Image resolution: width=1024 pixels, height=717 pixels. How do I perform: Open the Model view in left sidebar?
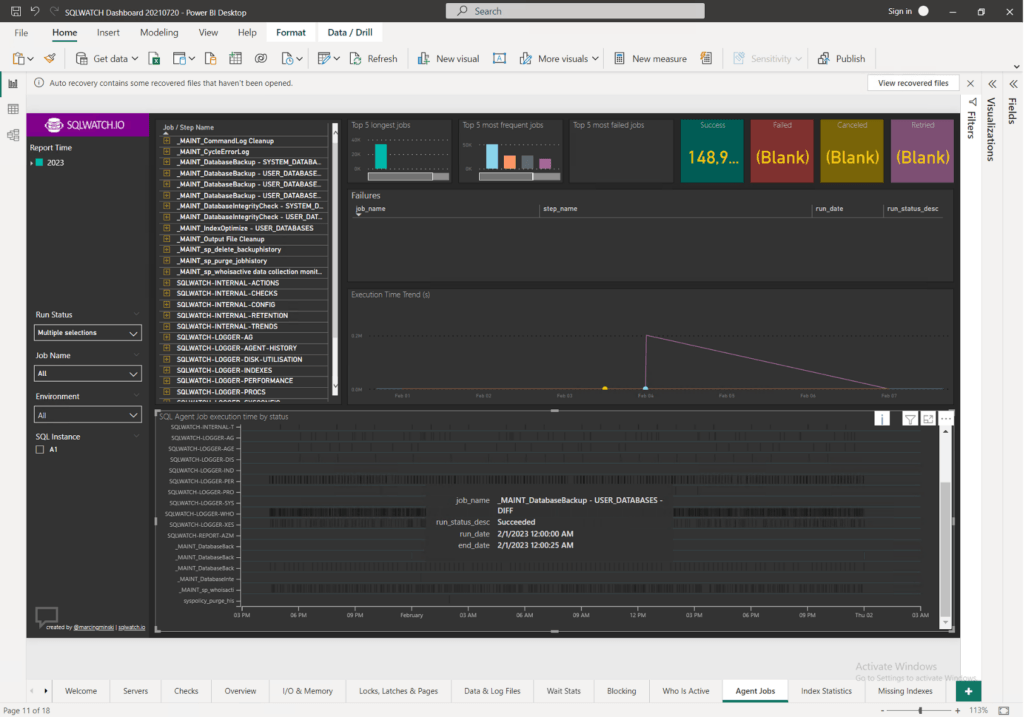pos(13,135)
